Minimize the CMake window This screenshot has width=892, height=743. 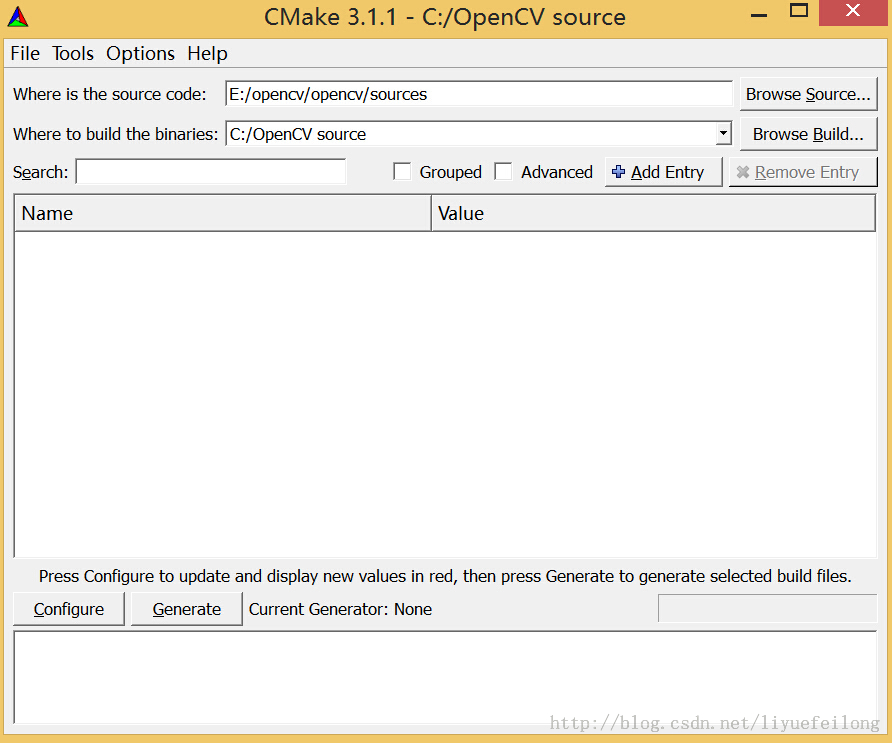759,15
